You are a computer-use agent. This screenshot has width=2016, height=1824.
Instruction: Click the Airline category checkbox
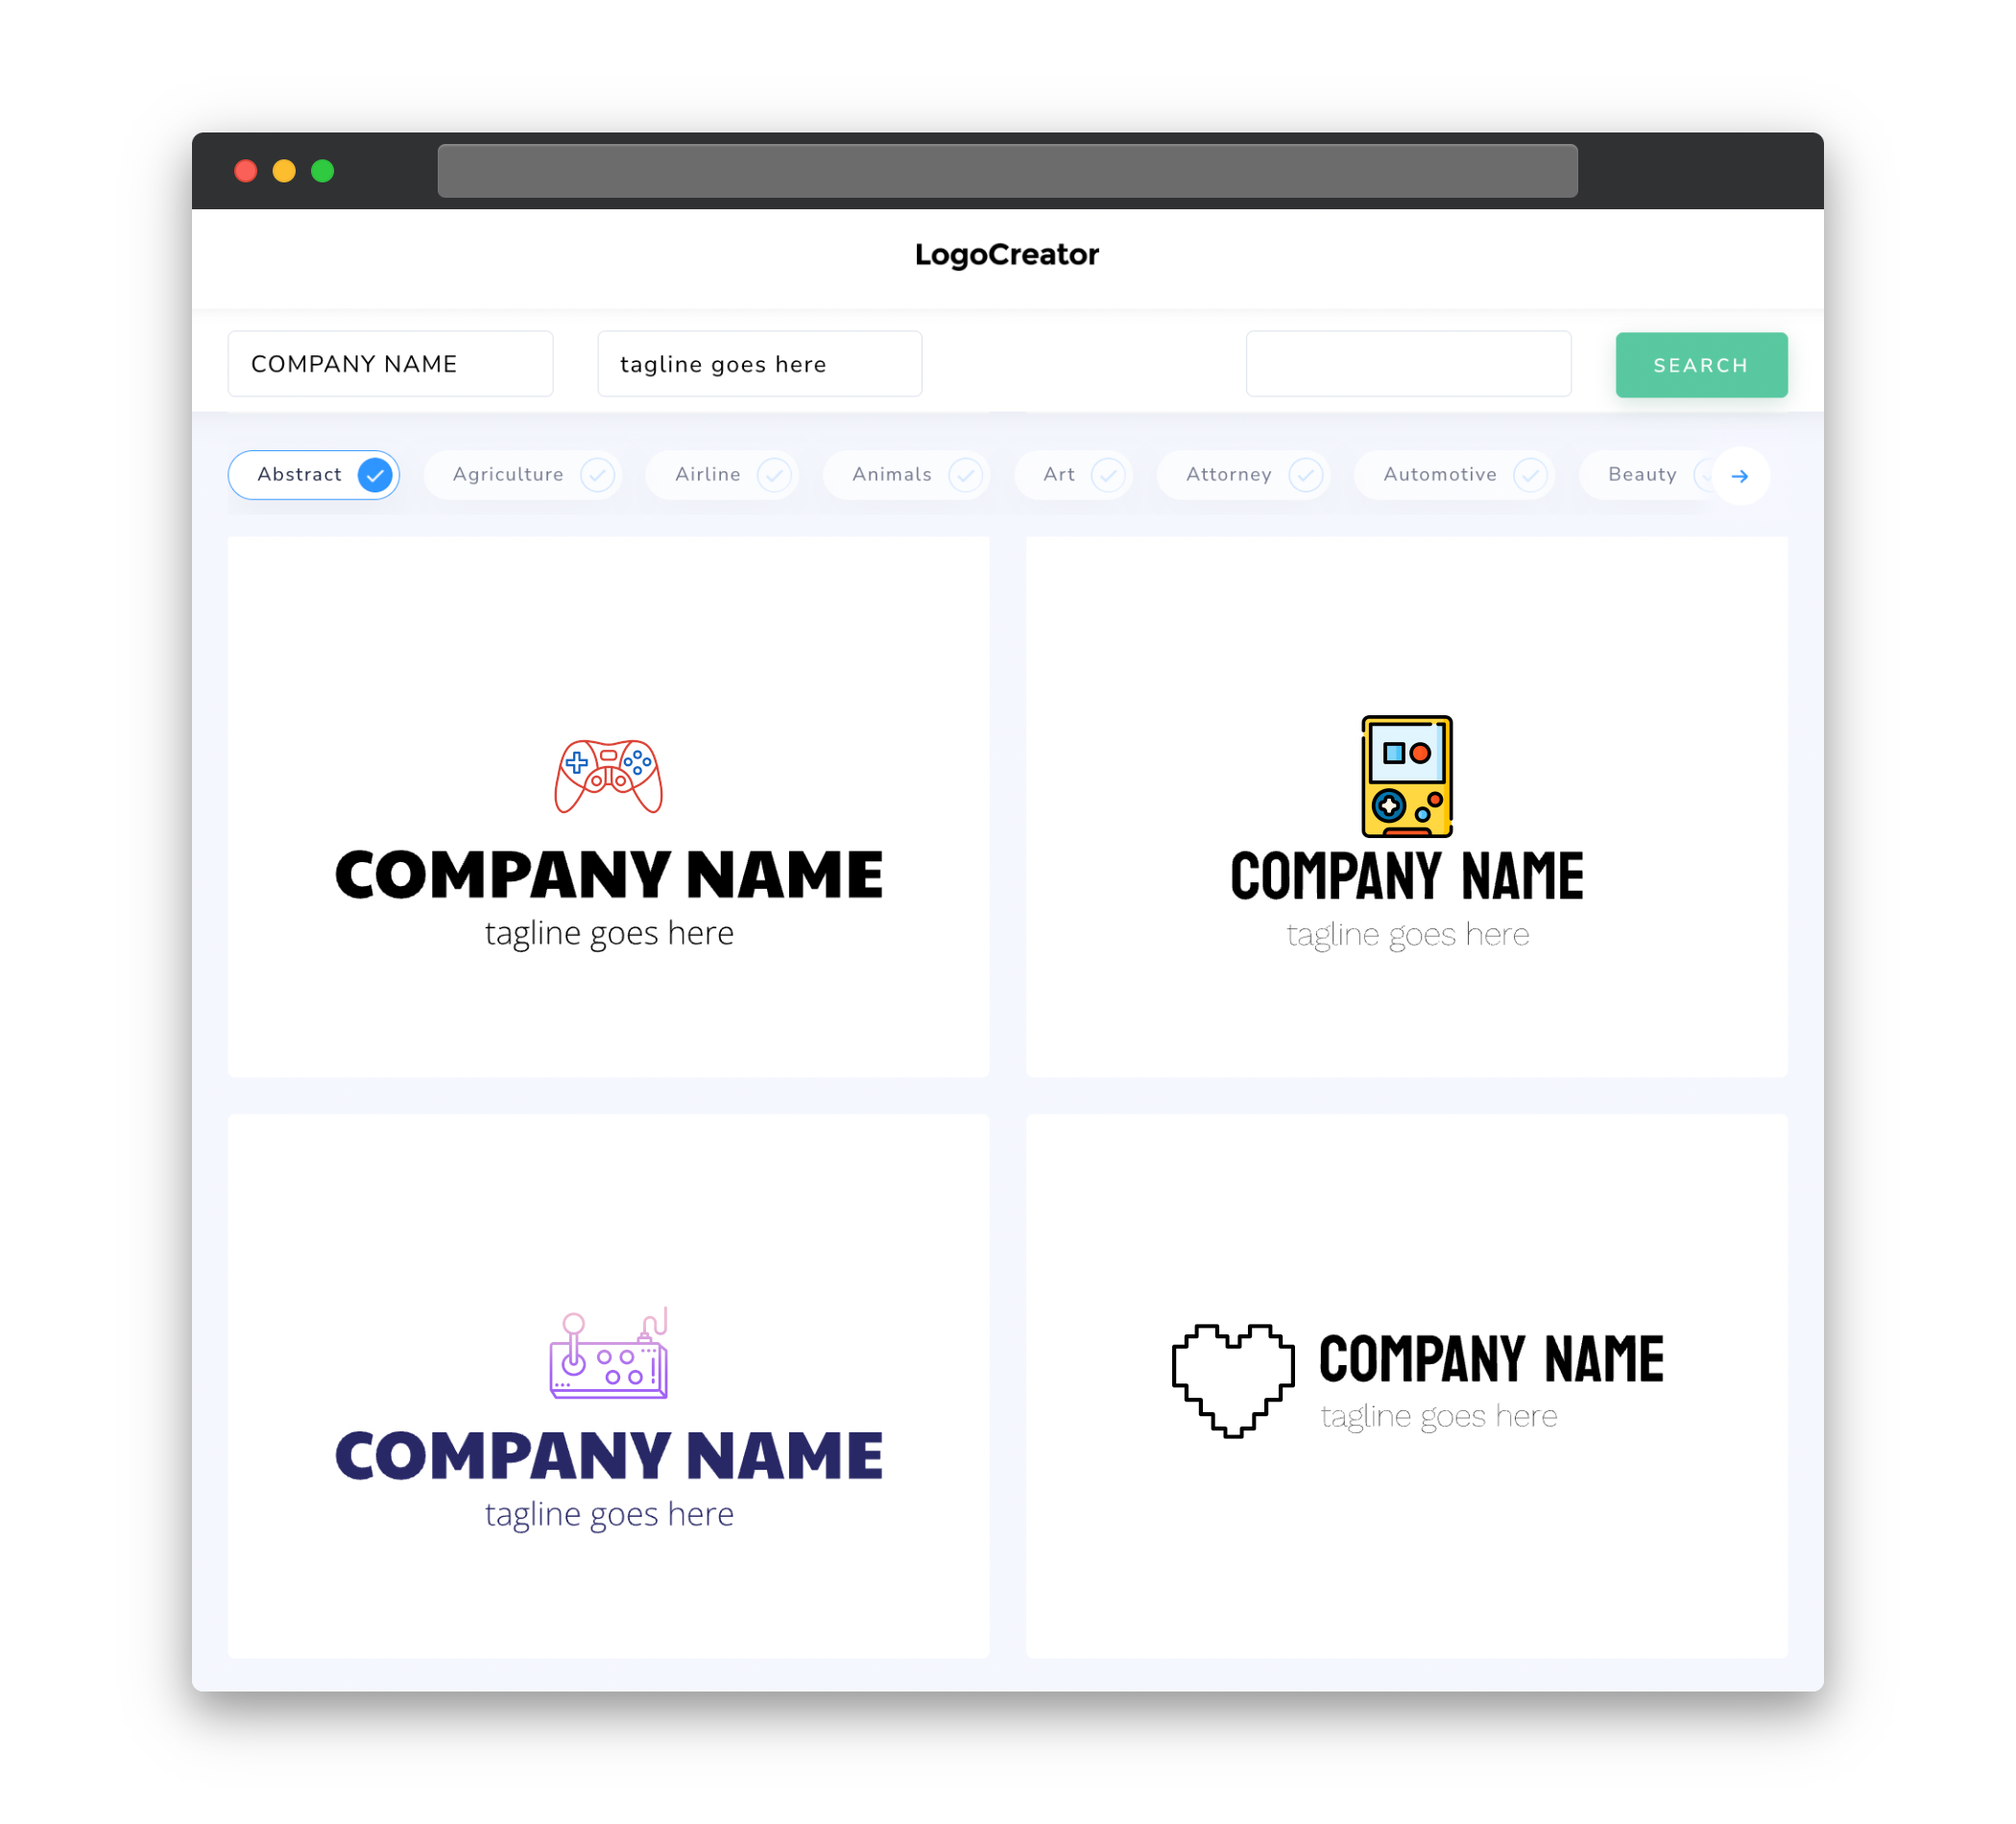point(775,474)
